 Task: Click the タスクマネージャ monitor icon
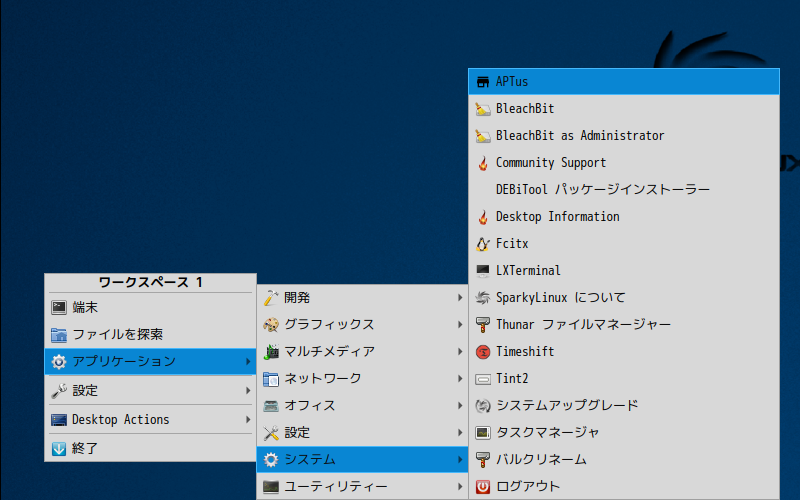pos(483,433)
